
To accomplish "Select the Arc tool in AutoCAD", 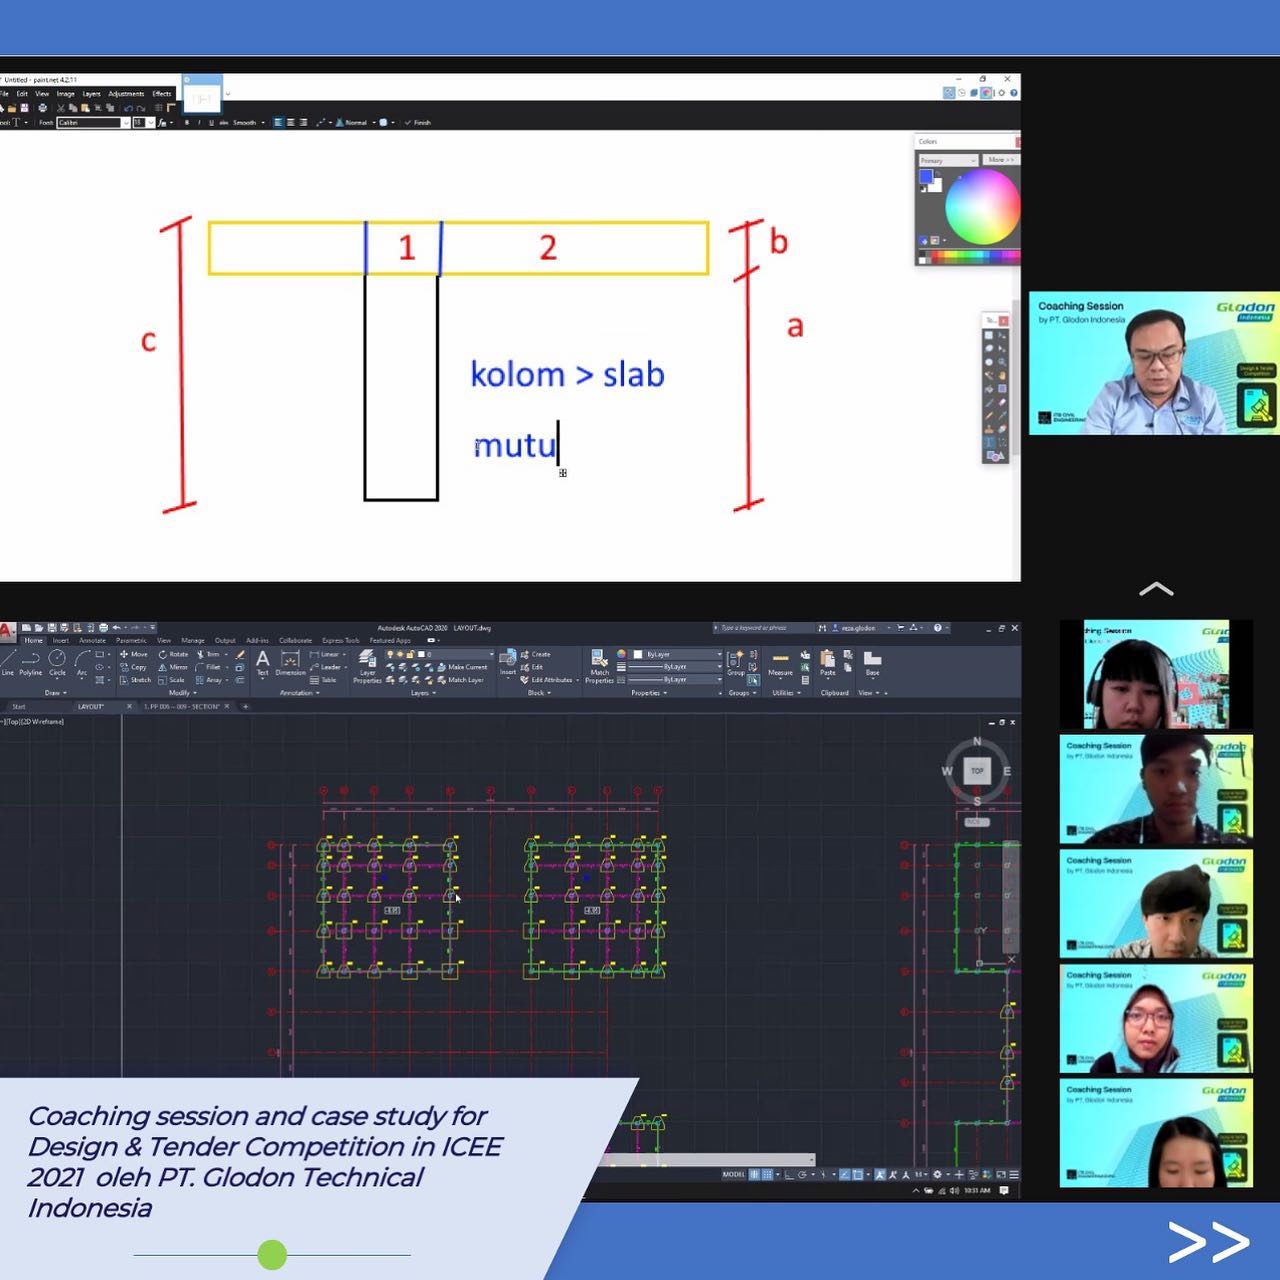I will tap(82, 662).
